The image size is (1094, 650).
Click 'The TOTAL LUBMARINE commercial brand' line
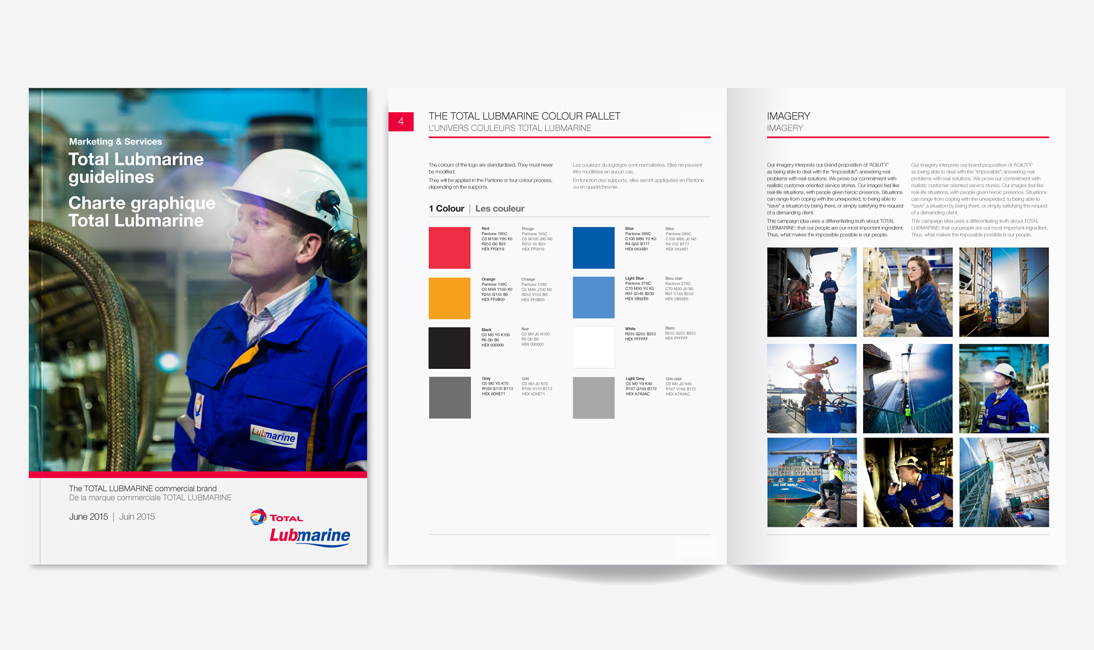coord(142,488)
